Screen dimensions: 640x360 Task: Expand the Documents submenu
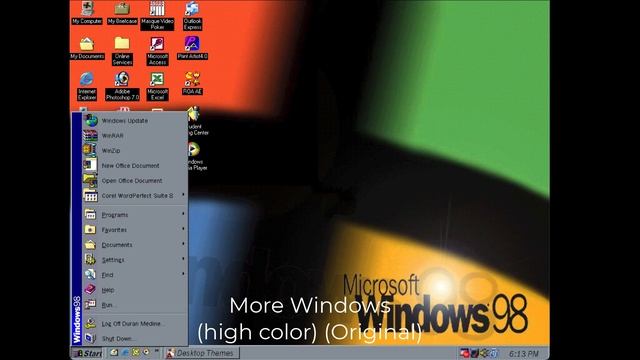coord(135,245)
